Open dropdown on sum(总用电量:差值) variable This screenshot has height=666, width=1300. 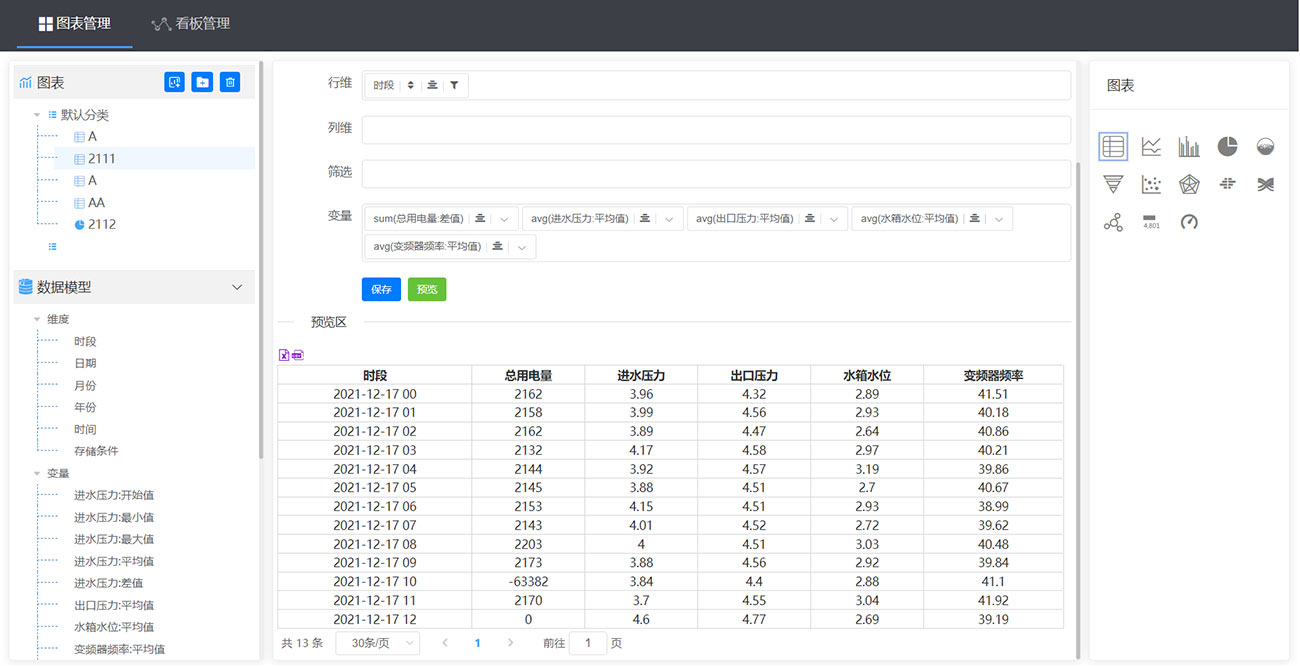tap(504, 219)
